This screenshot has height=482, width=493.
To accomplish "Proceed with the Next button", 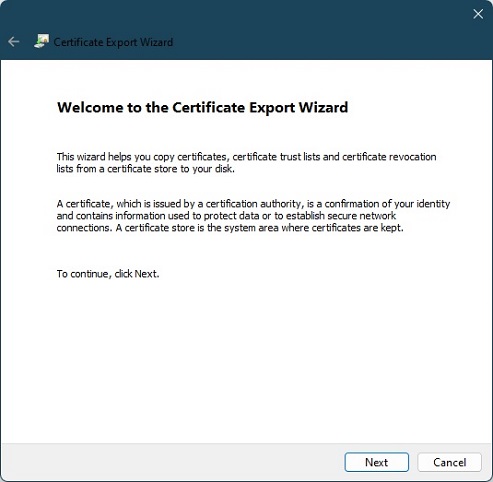I will coord(377,462).
